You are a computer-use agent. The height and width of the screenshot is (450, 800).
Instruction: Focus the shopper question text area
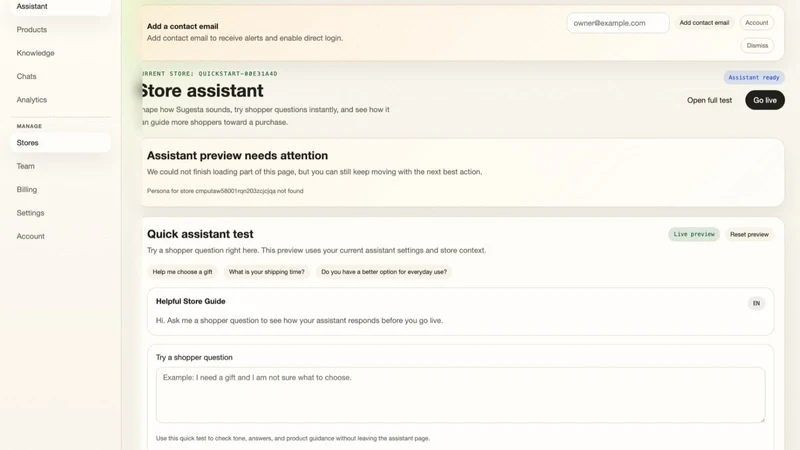(460, 395)
